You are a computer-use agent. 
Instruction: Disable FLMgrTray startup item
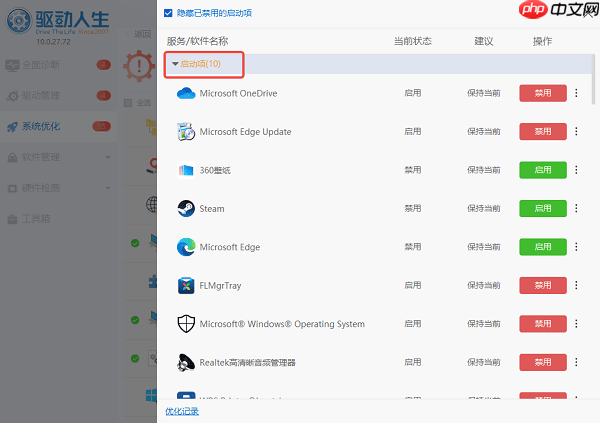tap(543, 285)
